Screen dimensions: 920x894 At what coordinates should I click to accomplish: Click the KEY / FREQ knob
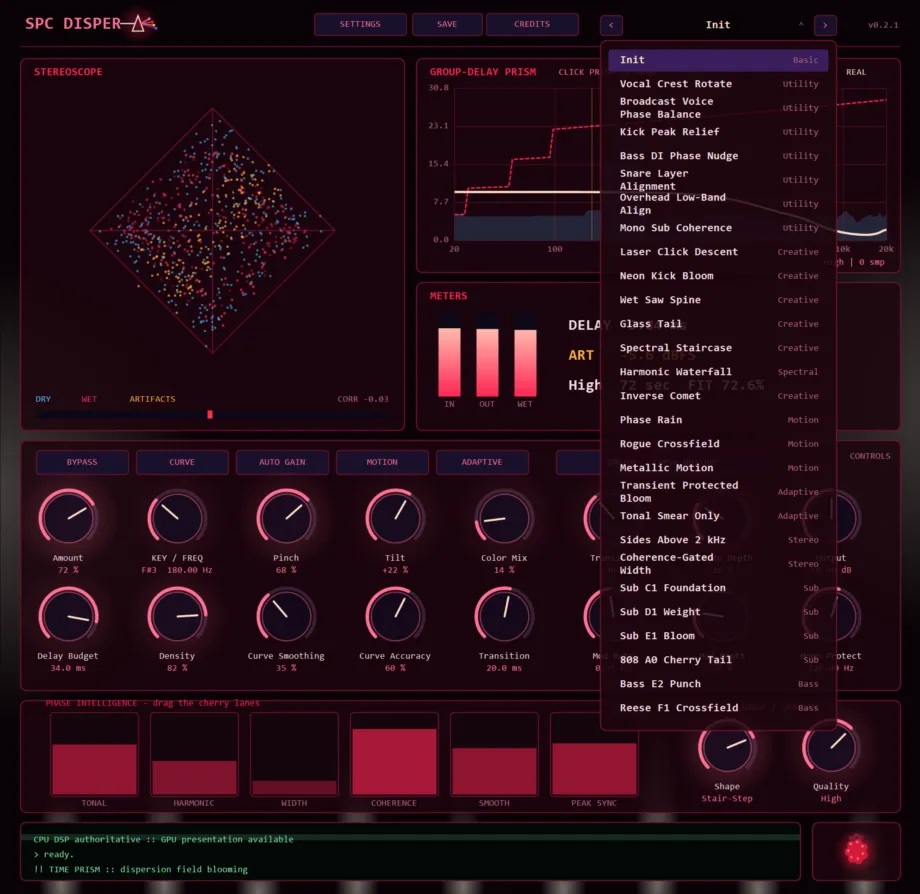pos(177,519)
